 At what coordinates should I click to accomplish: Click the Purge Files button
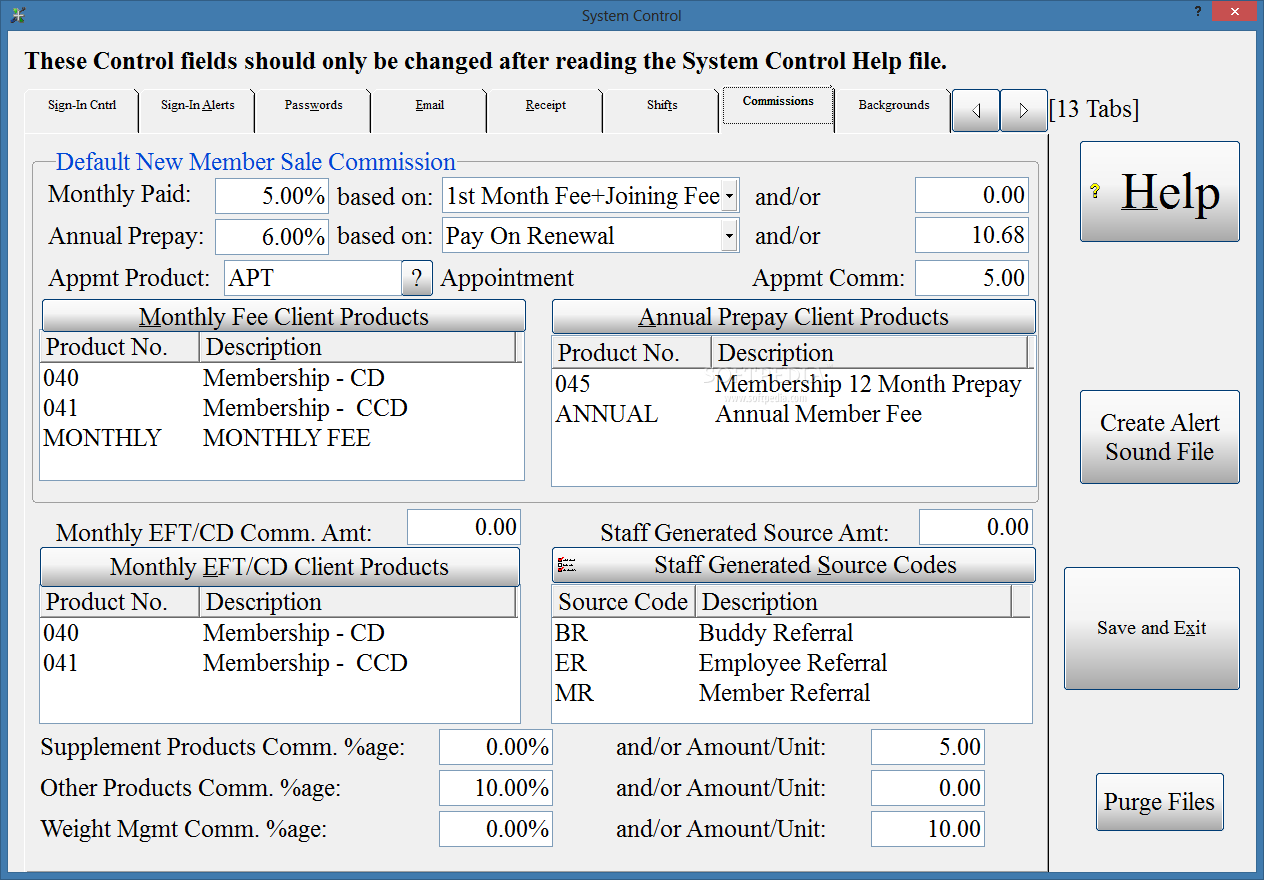(1160, 802)
